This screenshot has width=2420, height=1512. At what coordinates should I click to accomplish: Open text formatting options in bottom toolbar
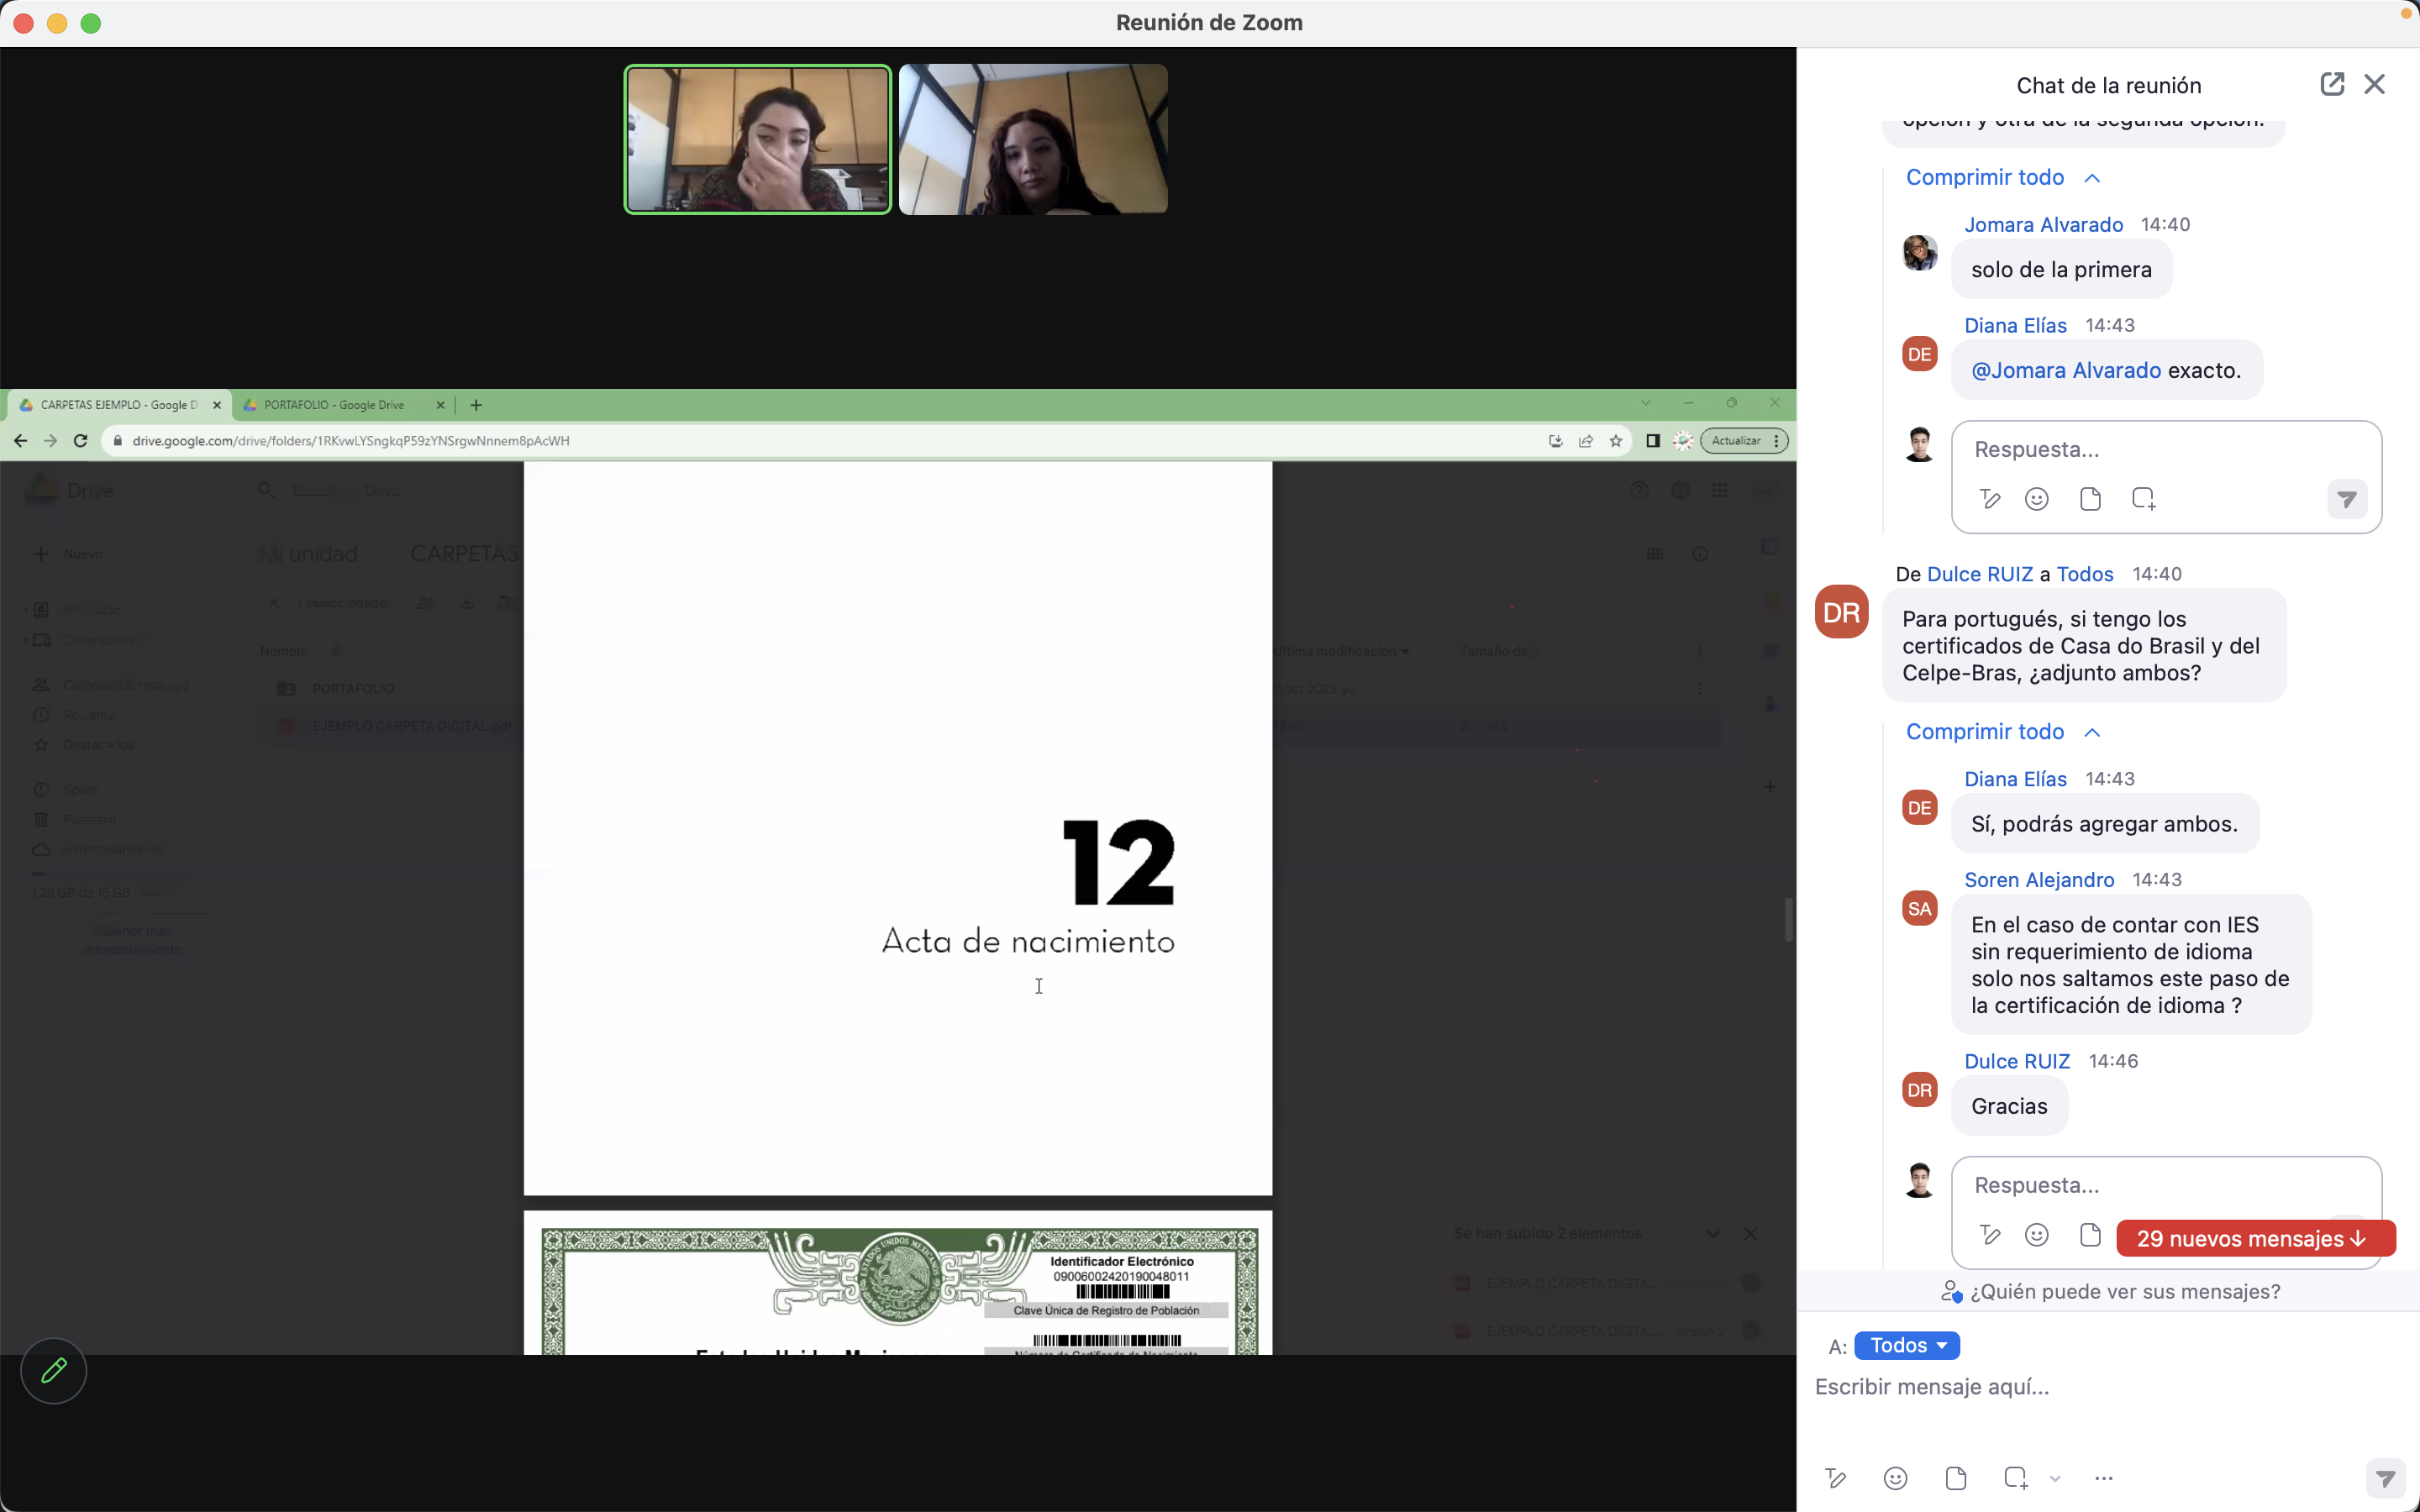click(1835, 1478)
